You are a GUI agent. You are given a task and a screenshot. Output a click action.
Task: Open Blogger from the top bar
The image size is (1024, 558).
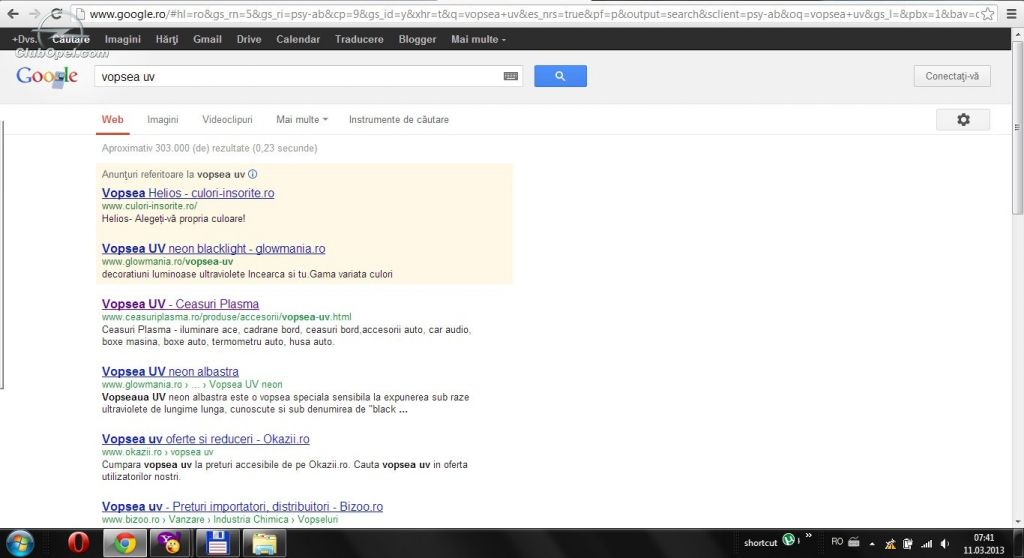click(417, 39)
